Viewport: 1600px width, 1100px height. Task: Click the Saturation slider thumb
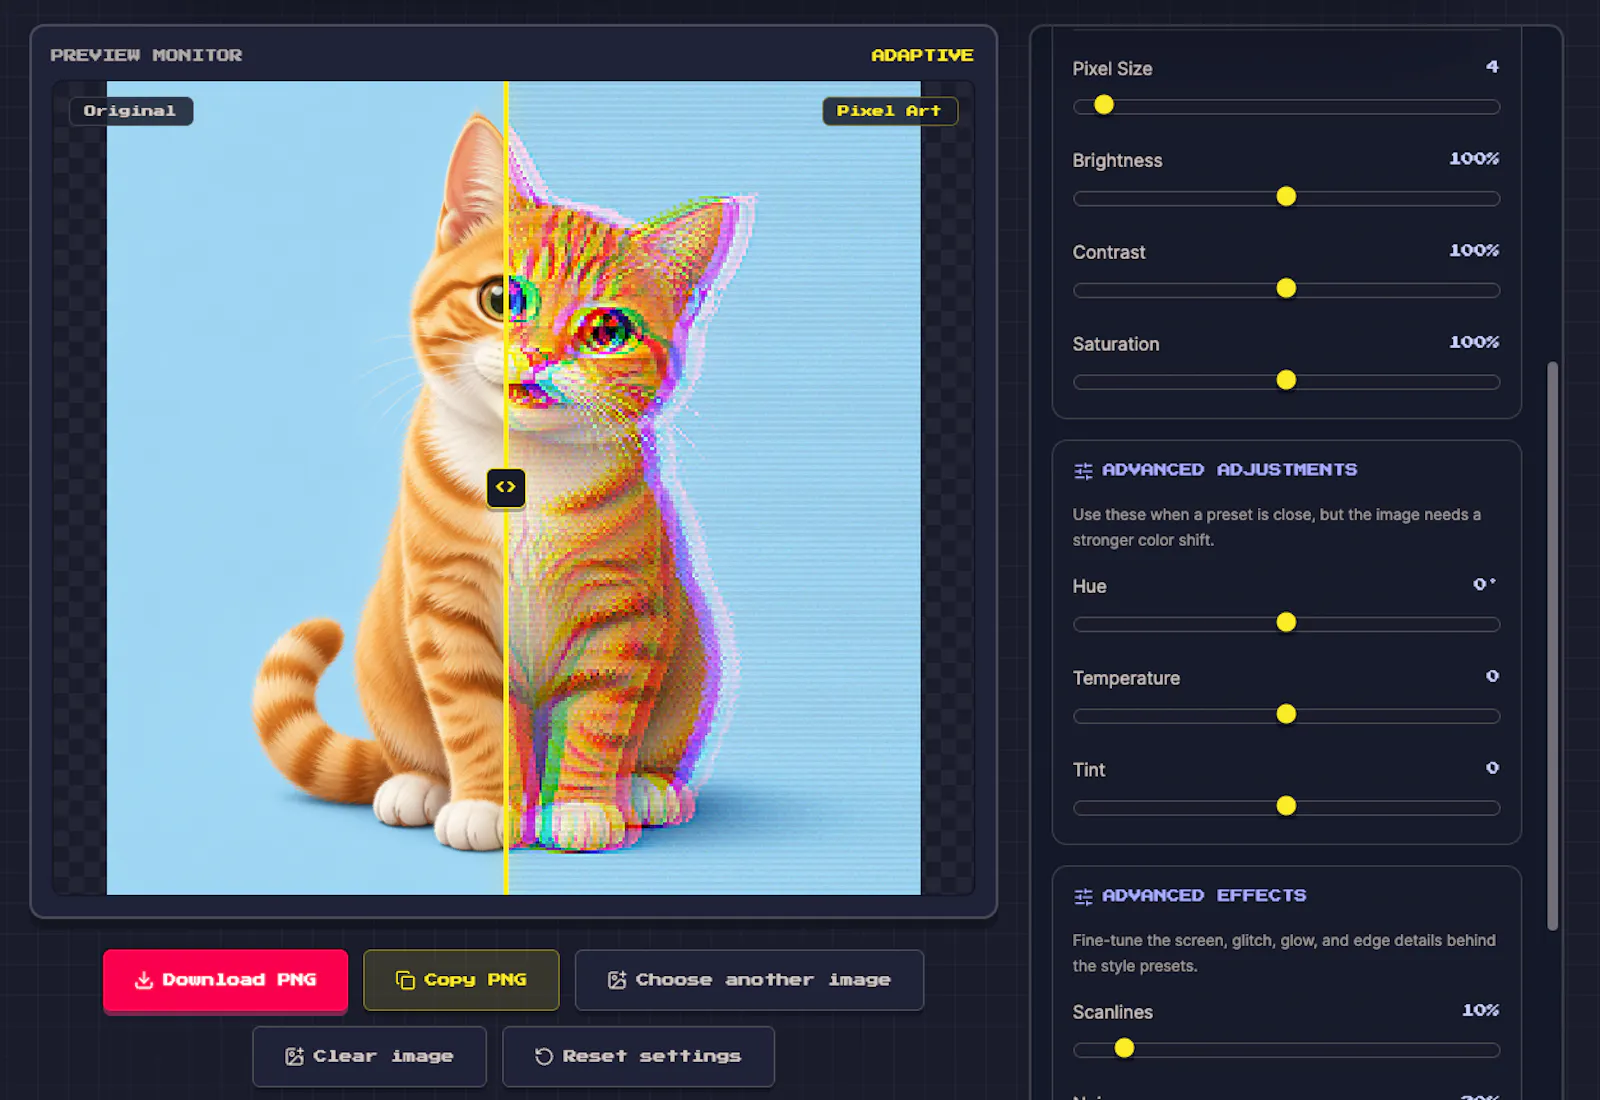pyautogui.click(x=1286, y=381)
